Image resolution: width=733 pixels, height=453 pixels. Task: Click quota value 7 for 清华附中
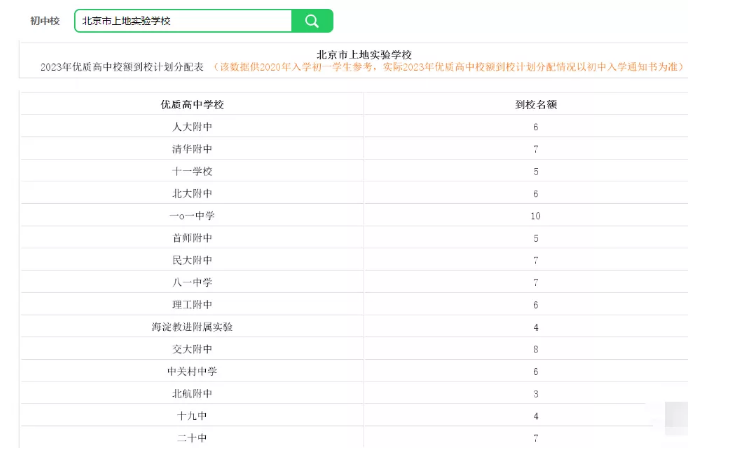pyautogui.click(x=536, y=149)
